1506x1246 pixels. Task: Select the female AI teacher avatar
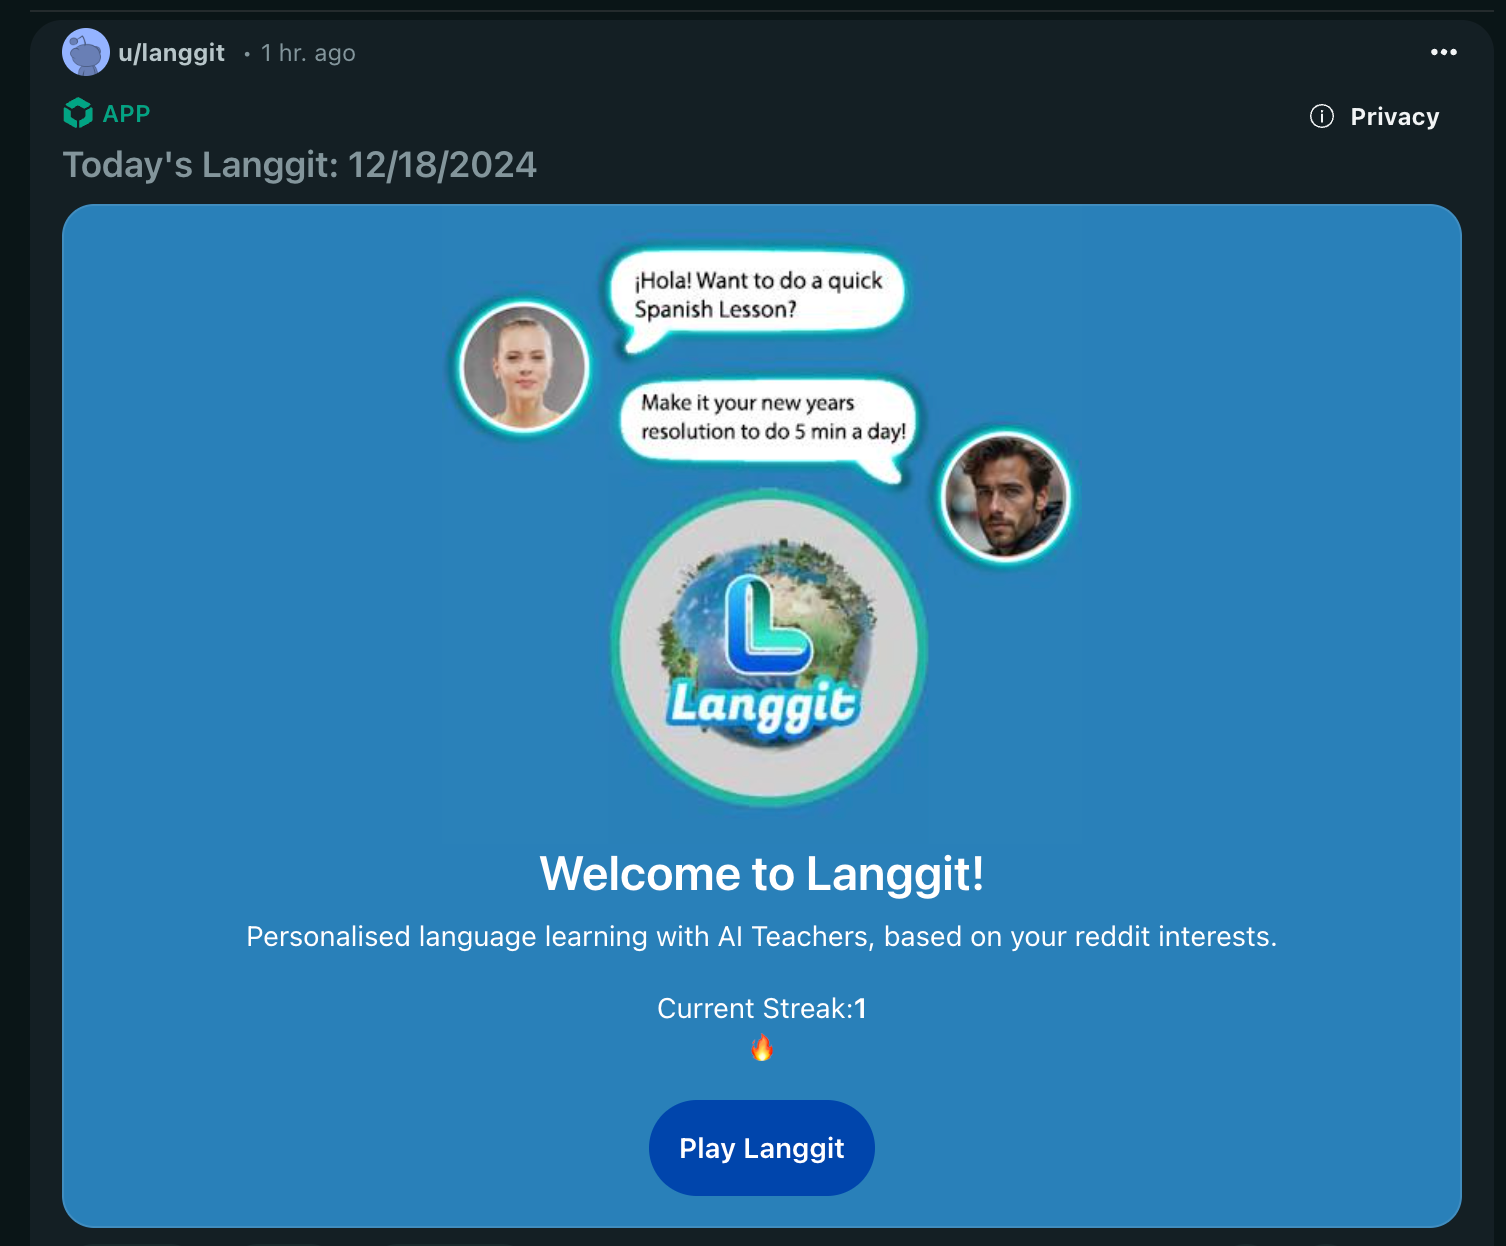(523, 367)
